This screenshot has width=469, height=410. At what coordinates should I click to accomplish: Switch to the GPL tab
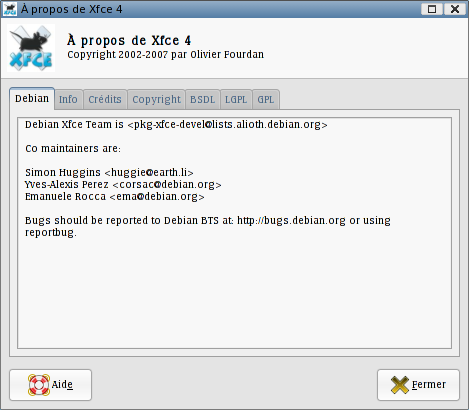[266, 99]
